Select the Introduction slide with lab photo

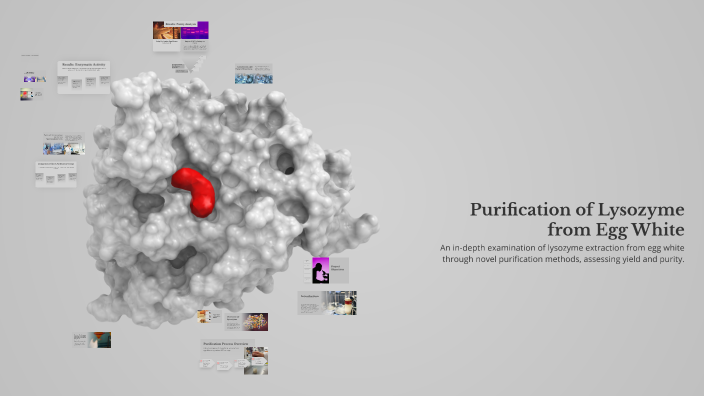pos(327,303)
